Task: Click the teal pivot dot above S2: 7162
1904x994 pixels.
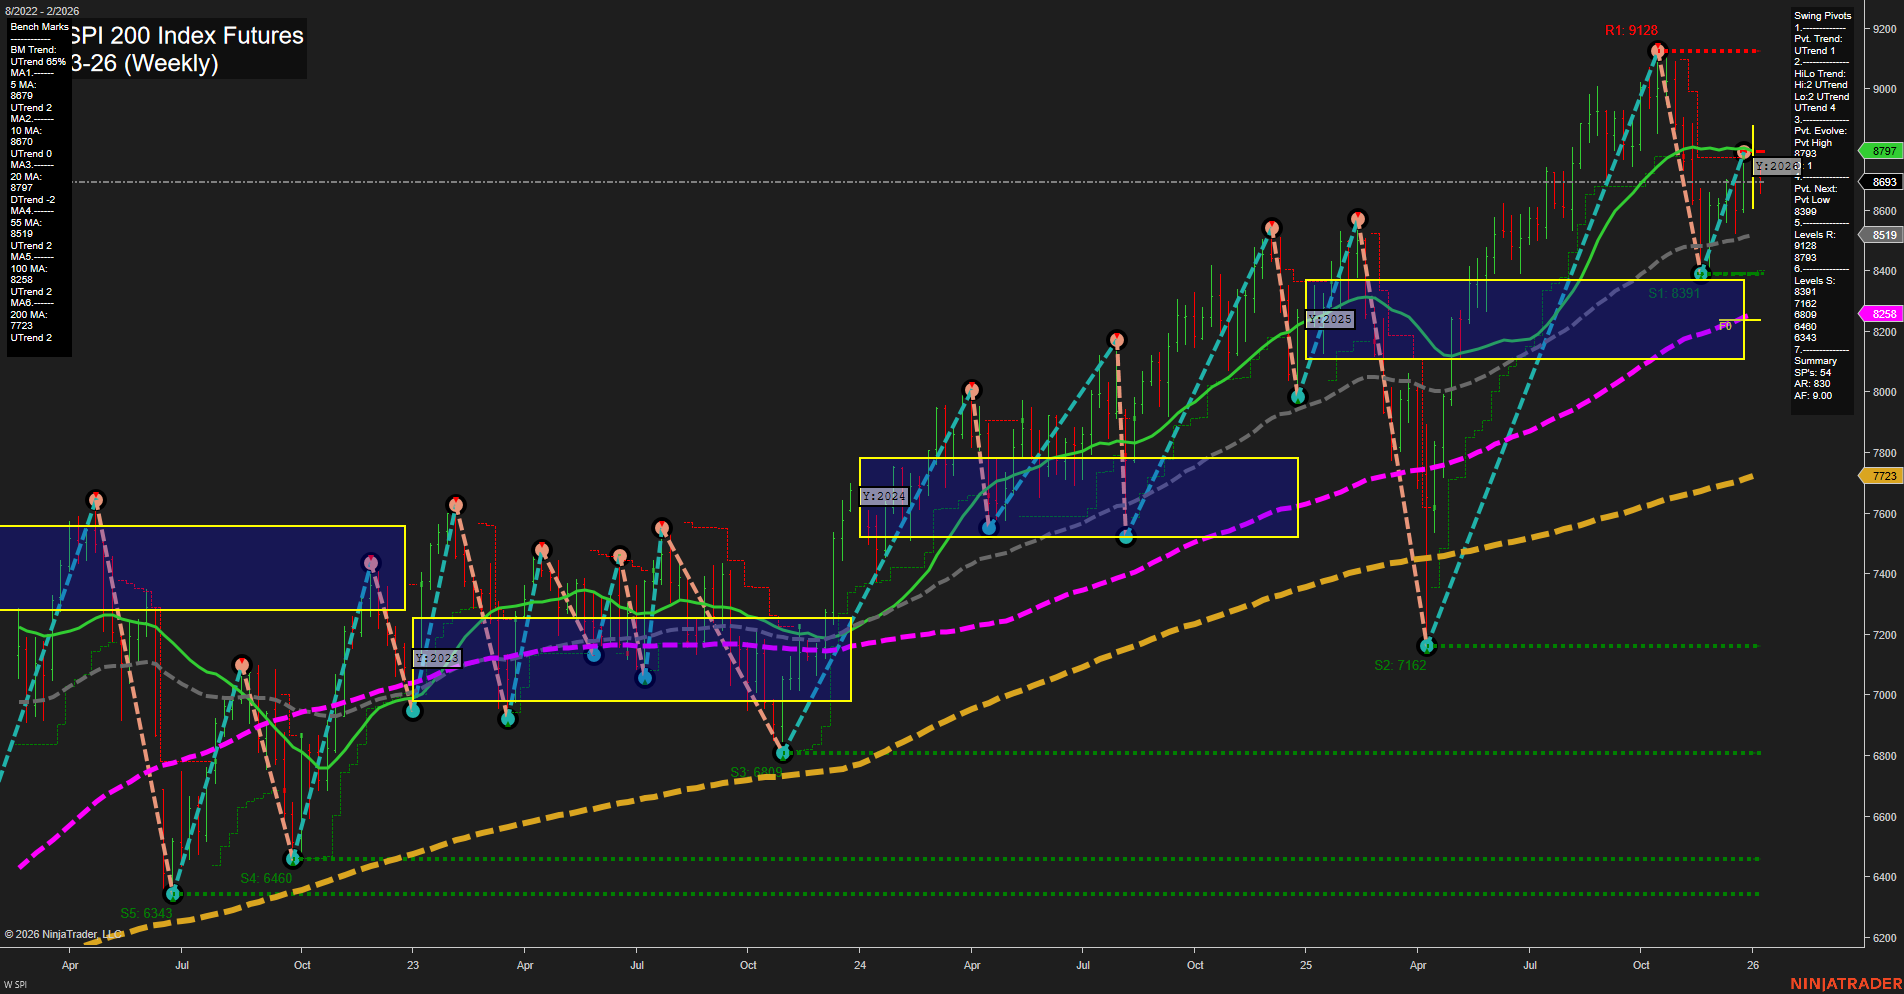Action: [1429, 646]
